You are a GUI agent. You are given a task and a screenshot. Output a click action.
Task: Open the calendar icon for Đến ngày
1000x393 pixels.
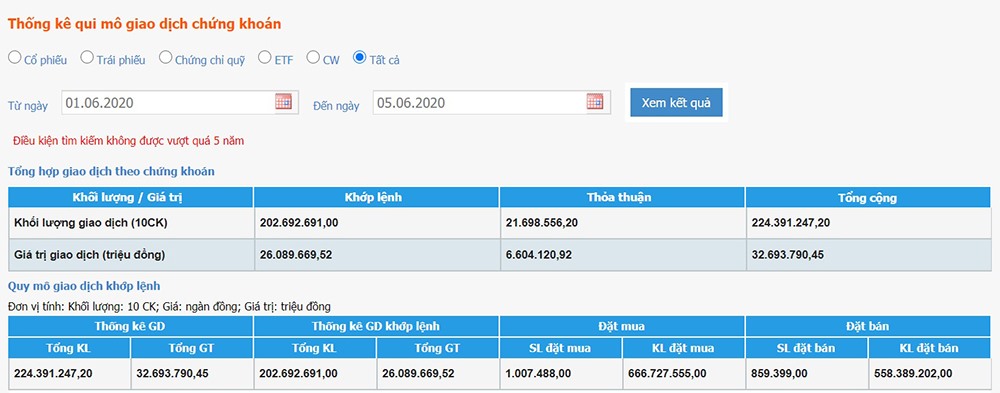pyautogui.click(x=595, y=101)
